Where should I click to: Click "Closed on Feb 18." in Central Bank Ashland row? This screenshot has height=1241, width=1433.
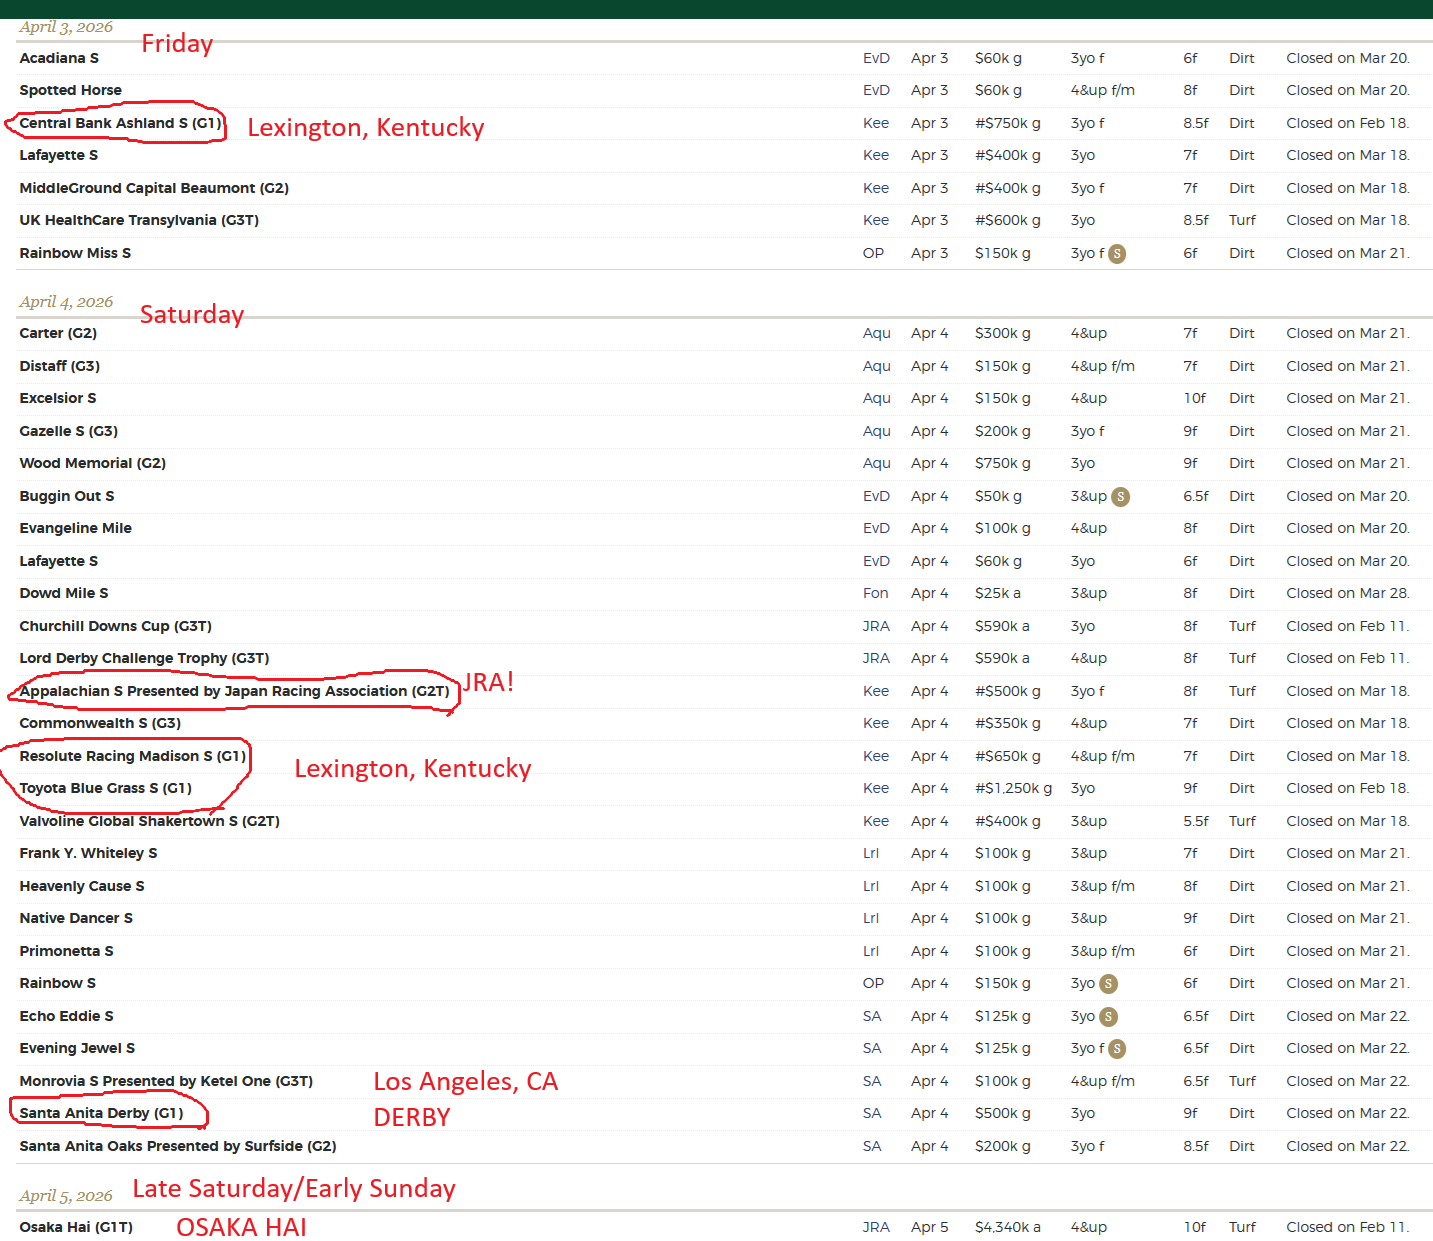pyautogui.click(x=1348, y=123)
